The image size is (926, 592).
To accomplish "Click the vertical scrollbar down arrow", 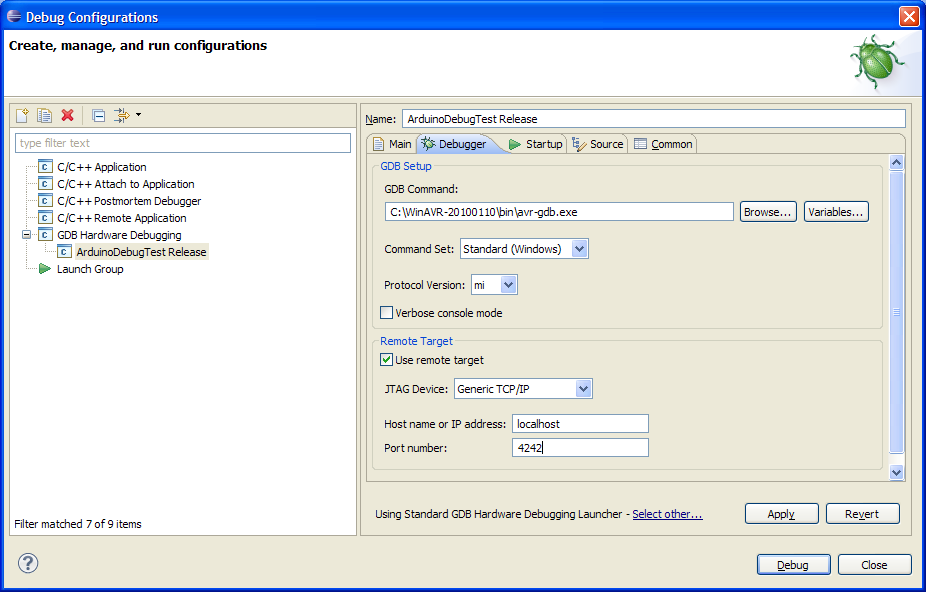I will point(896,472).
